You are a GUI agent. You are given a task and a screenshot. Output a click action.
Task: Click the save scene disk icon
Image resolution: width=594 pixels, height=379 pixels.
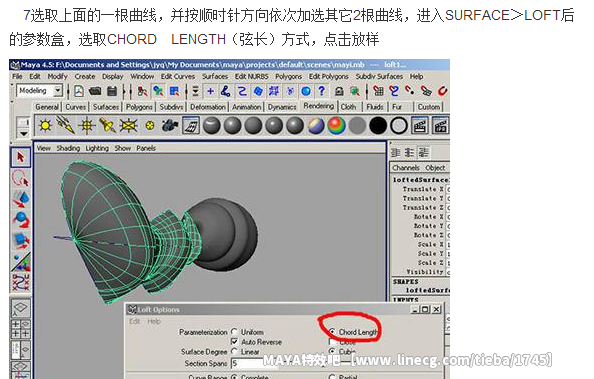[112, 91]
